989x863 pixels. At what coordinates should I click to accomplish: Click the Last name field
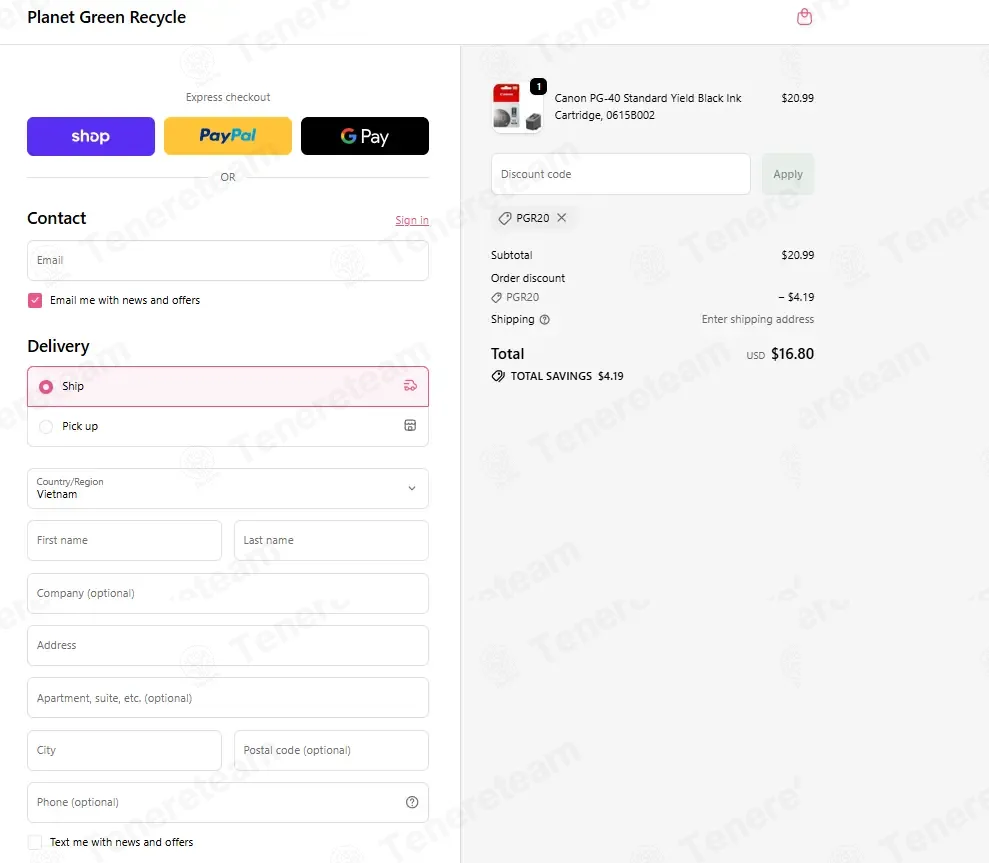331,541
